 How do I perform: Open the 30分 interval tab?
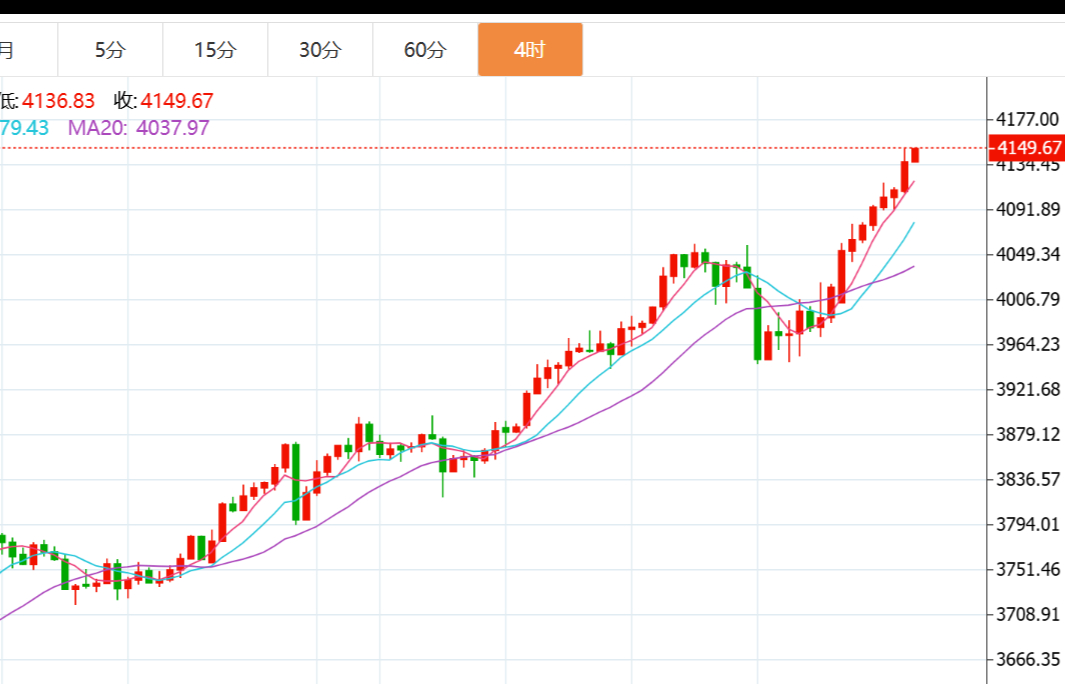point(320,50)
